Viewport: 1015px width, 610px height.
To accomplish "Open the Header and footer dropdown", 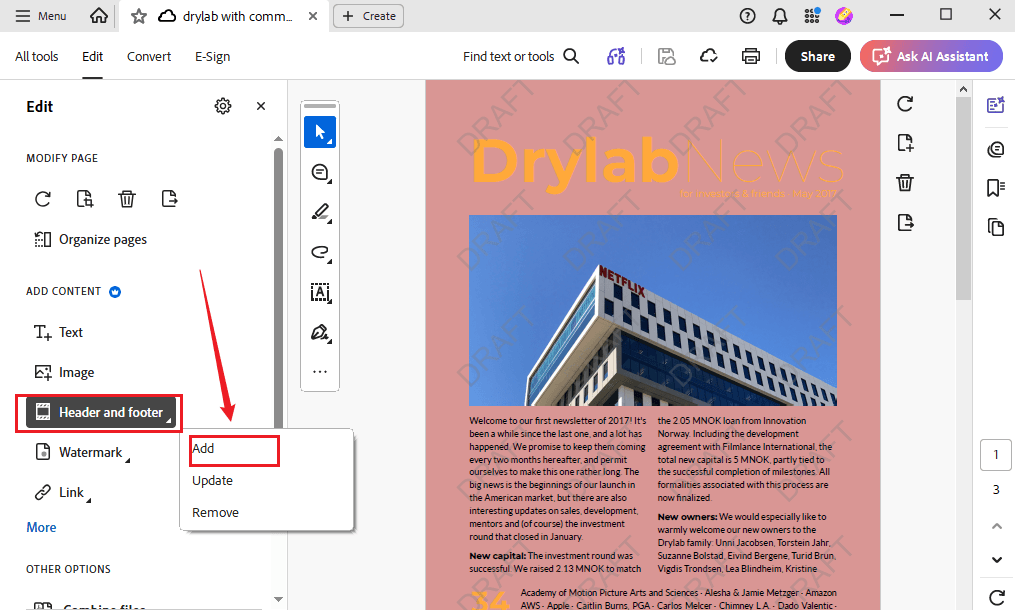I will point(100,412).
